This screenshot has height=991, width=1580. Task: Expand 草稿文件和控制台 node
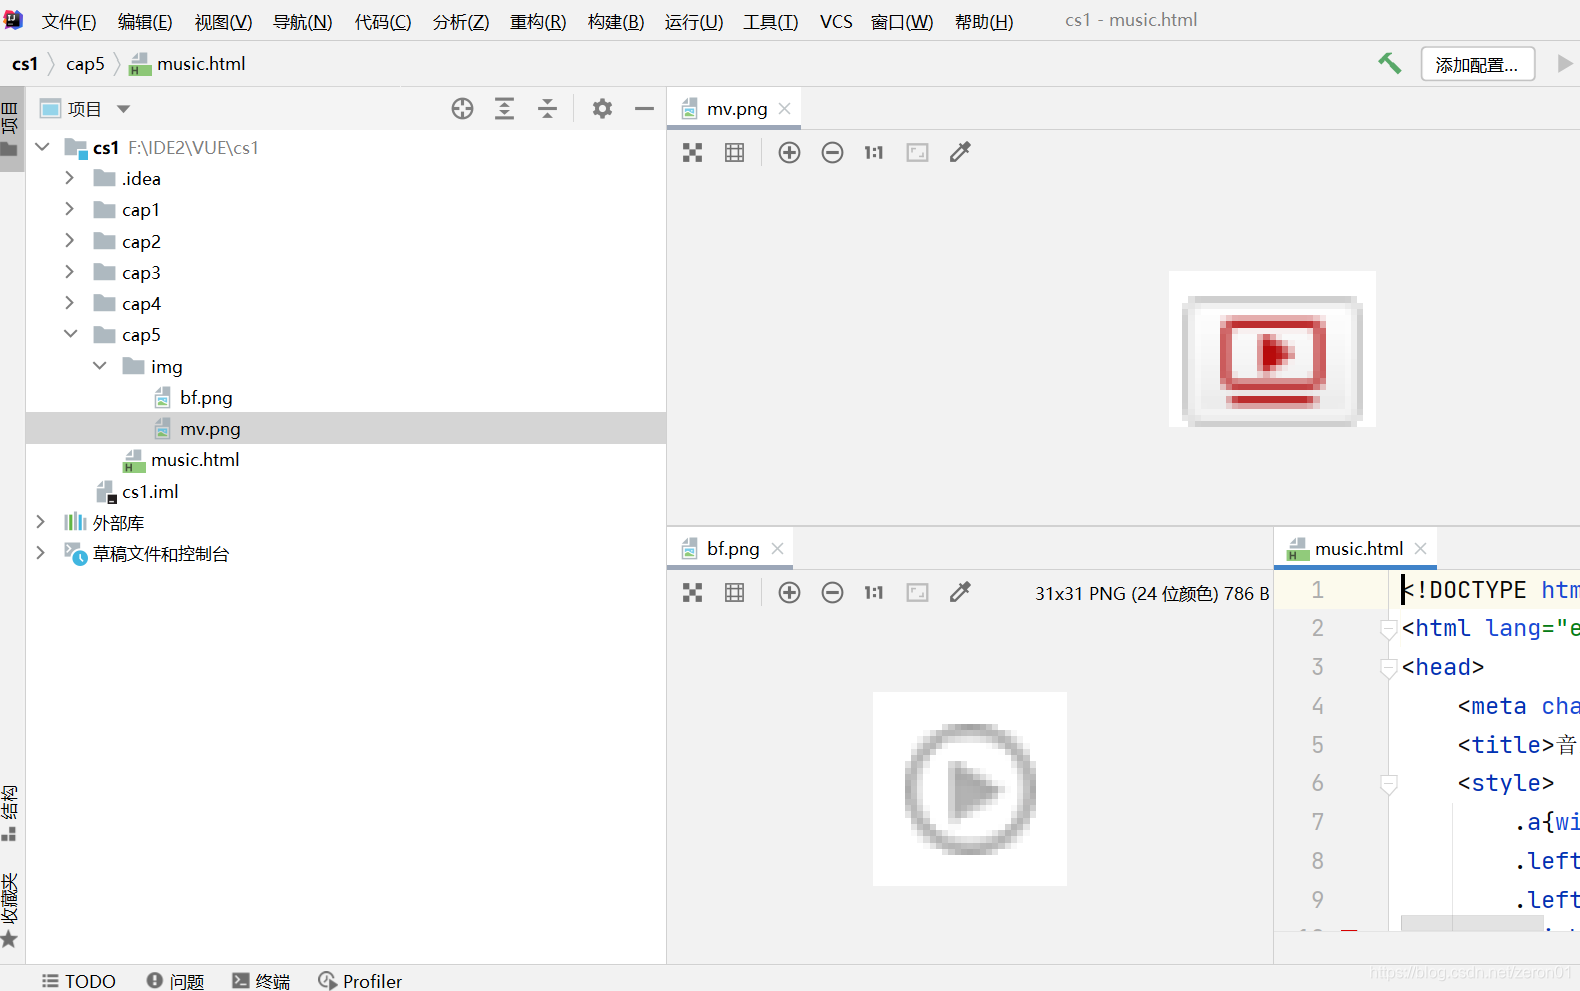[40, 553]
